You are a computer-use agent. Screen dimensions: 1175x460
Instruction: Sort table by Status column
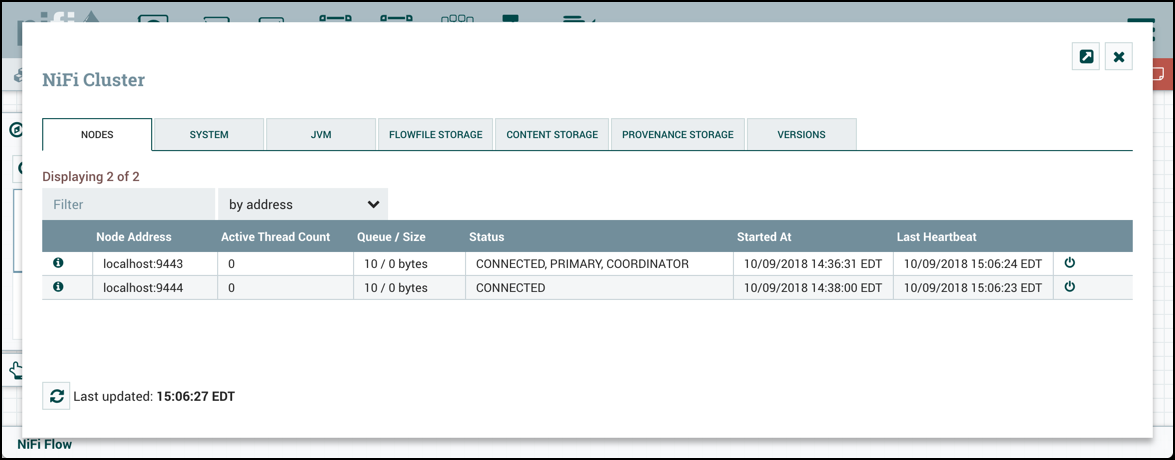pos(487,237)
